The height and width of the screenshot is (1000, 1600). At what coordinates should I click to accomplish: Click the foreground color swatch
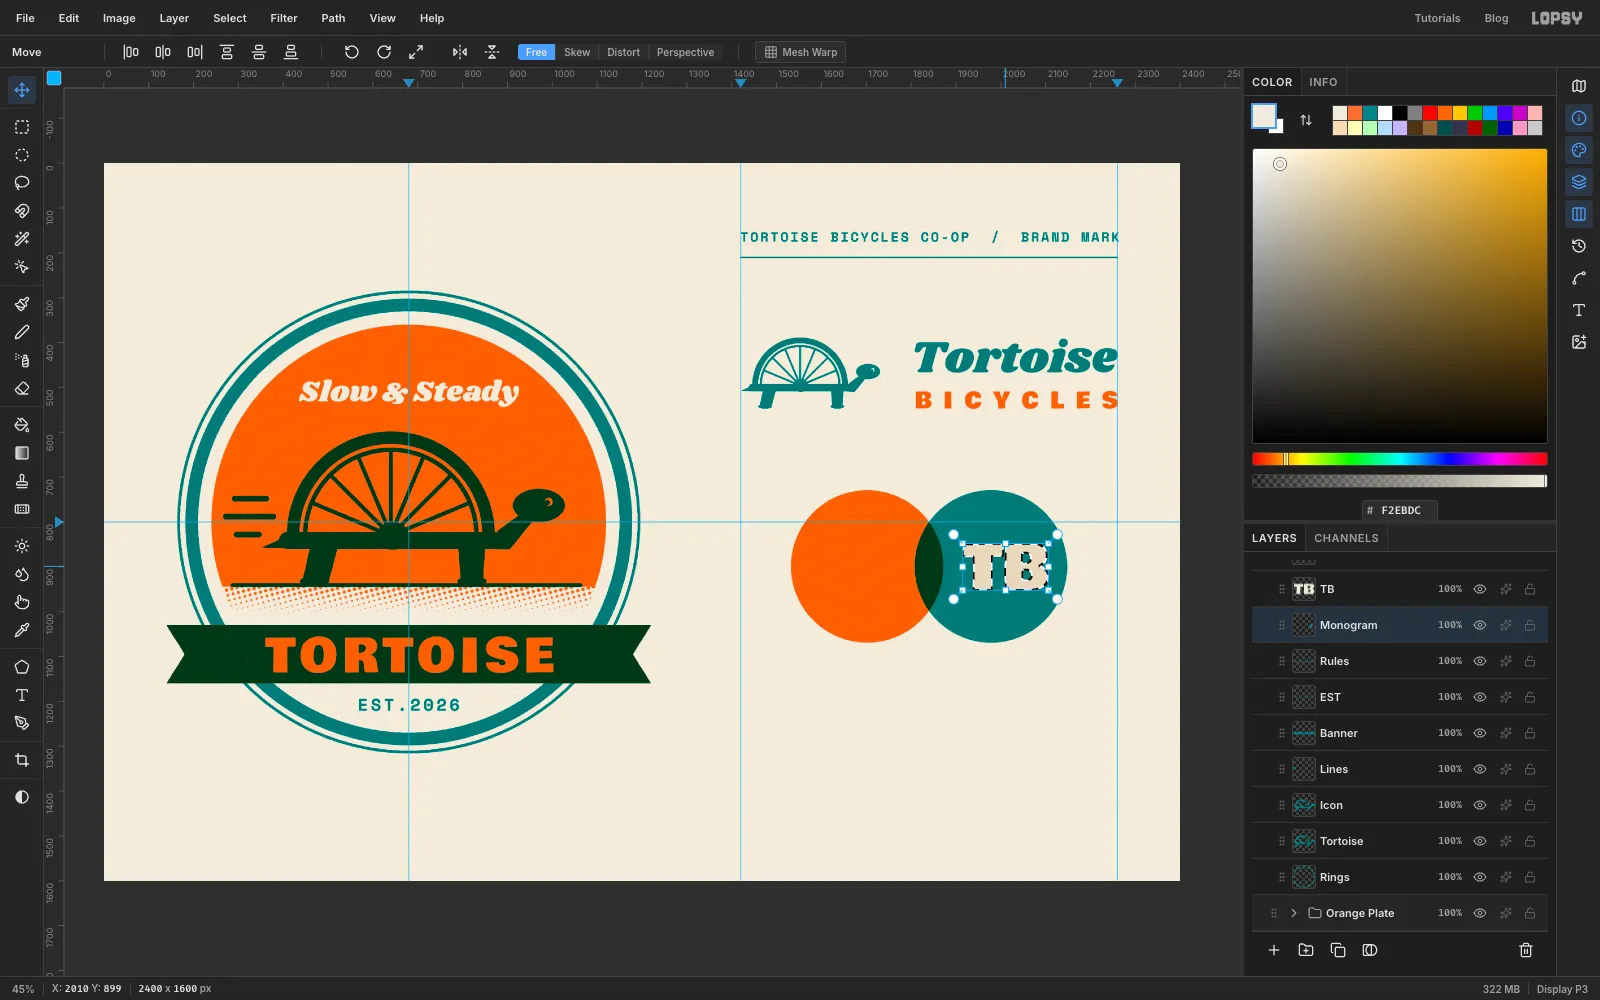1264,116
